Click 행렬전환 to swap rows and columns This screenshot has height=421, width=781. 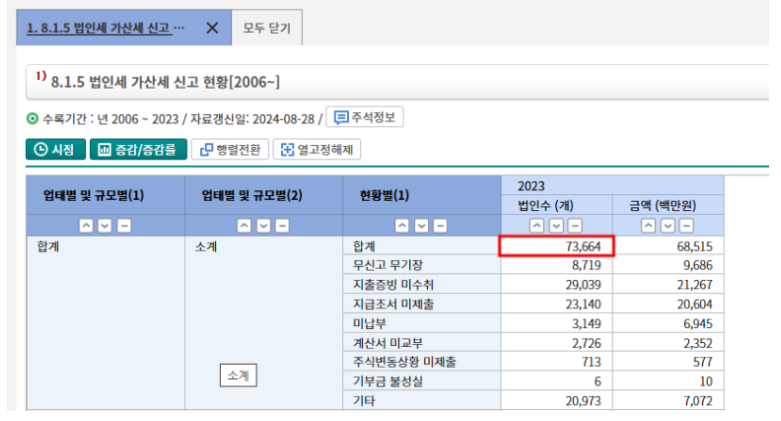click(229, 149)
